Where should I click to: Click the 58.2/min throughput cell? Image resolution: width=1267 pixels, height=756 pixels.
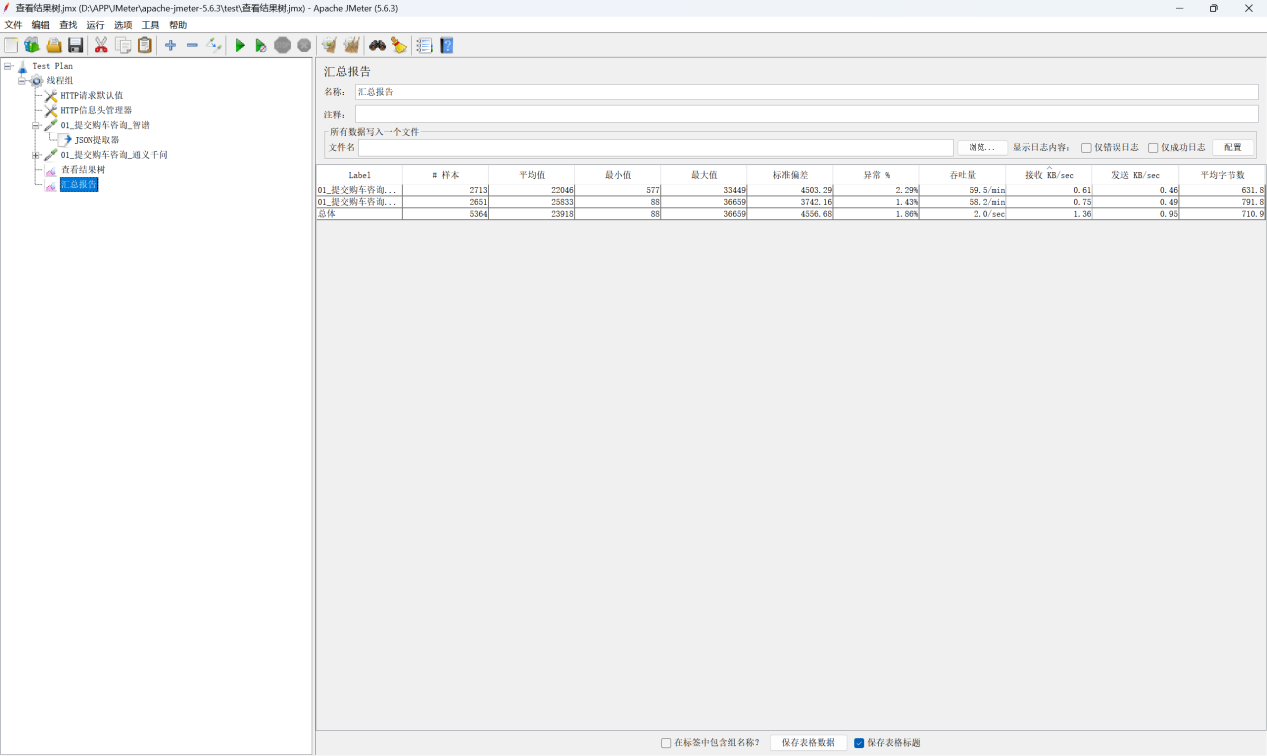pos(962,202)
